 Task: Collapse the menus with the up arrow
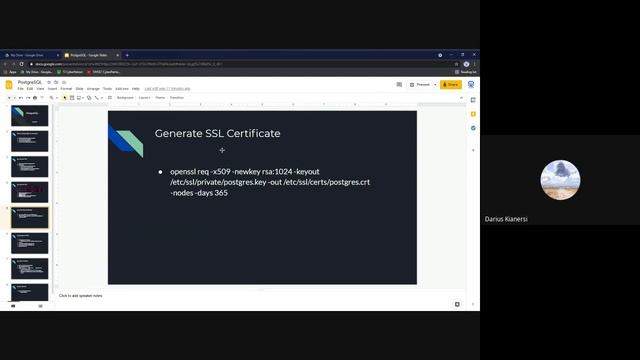point(461,98)
